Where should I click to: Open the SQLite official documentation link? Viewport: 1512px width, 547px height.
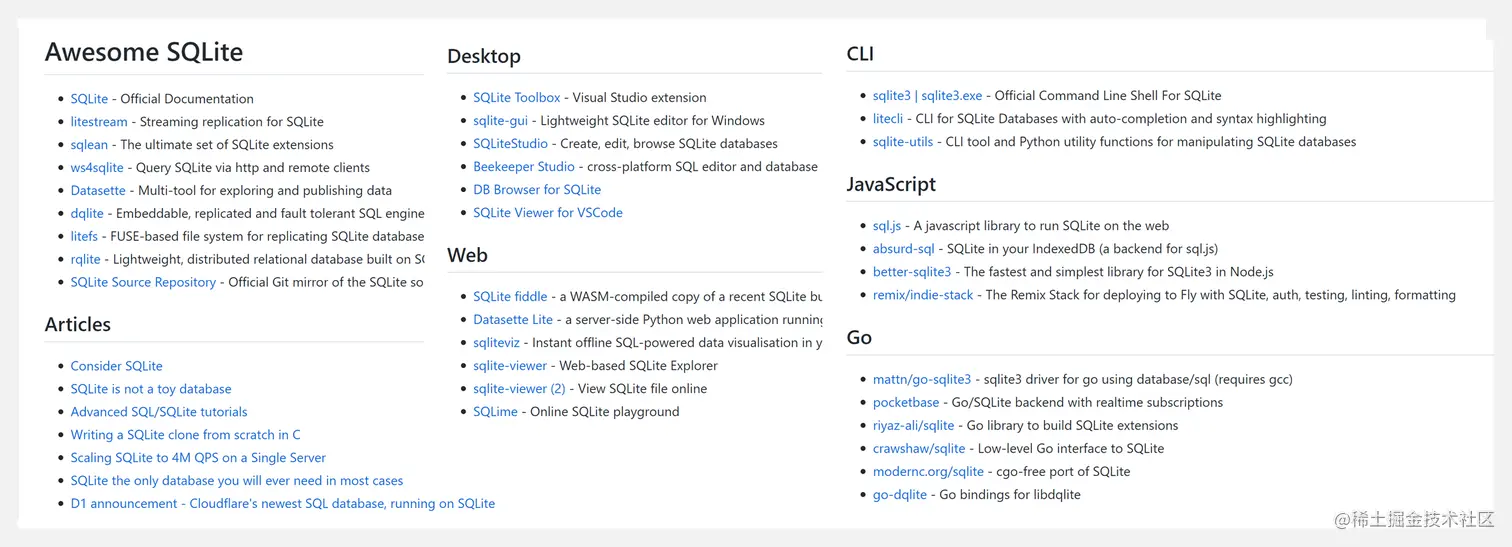[x=89, y=99]
